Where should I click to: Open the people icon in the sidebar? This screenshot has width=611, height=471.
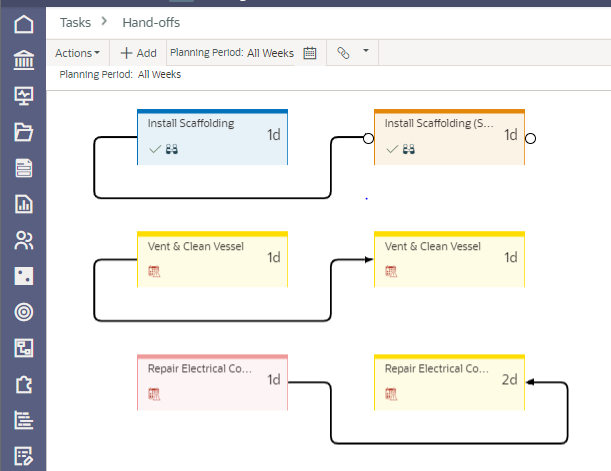23,240
